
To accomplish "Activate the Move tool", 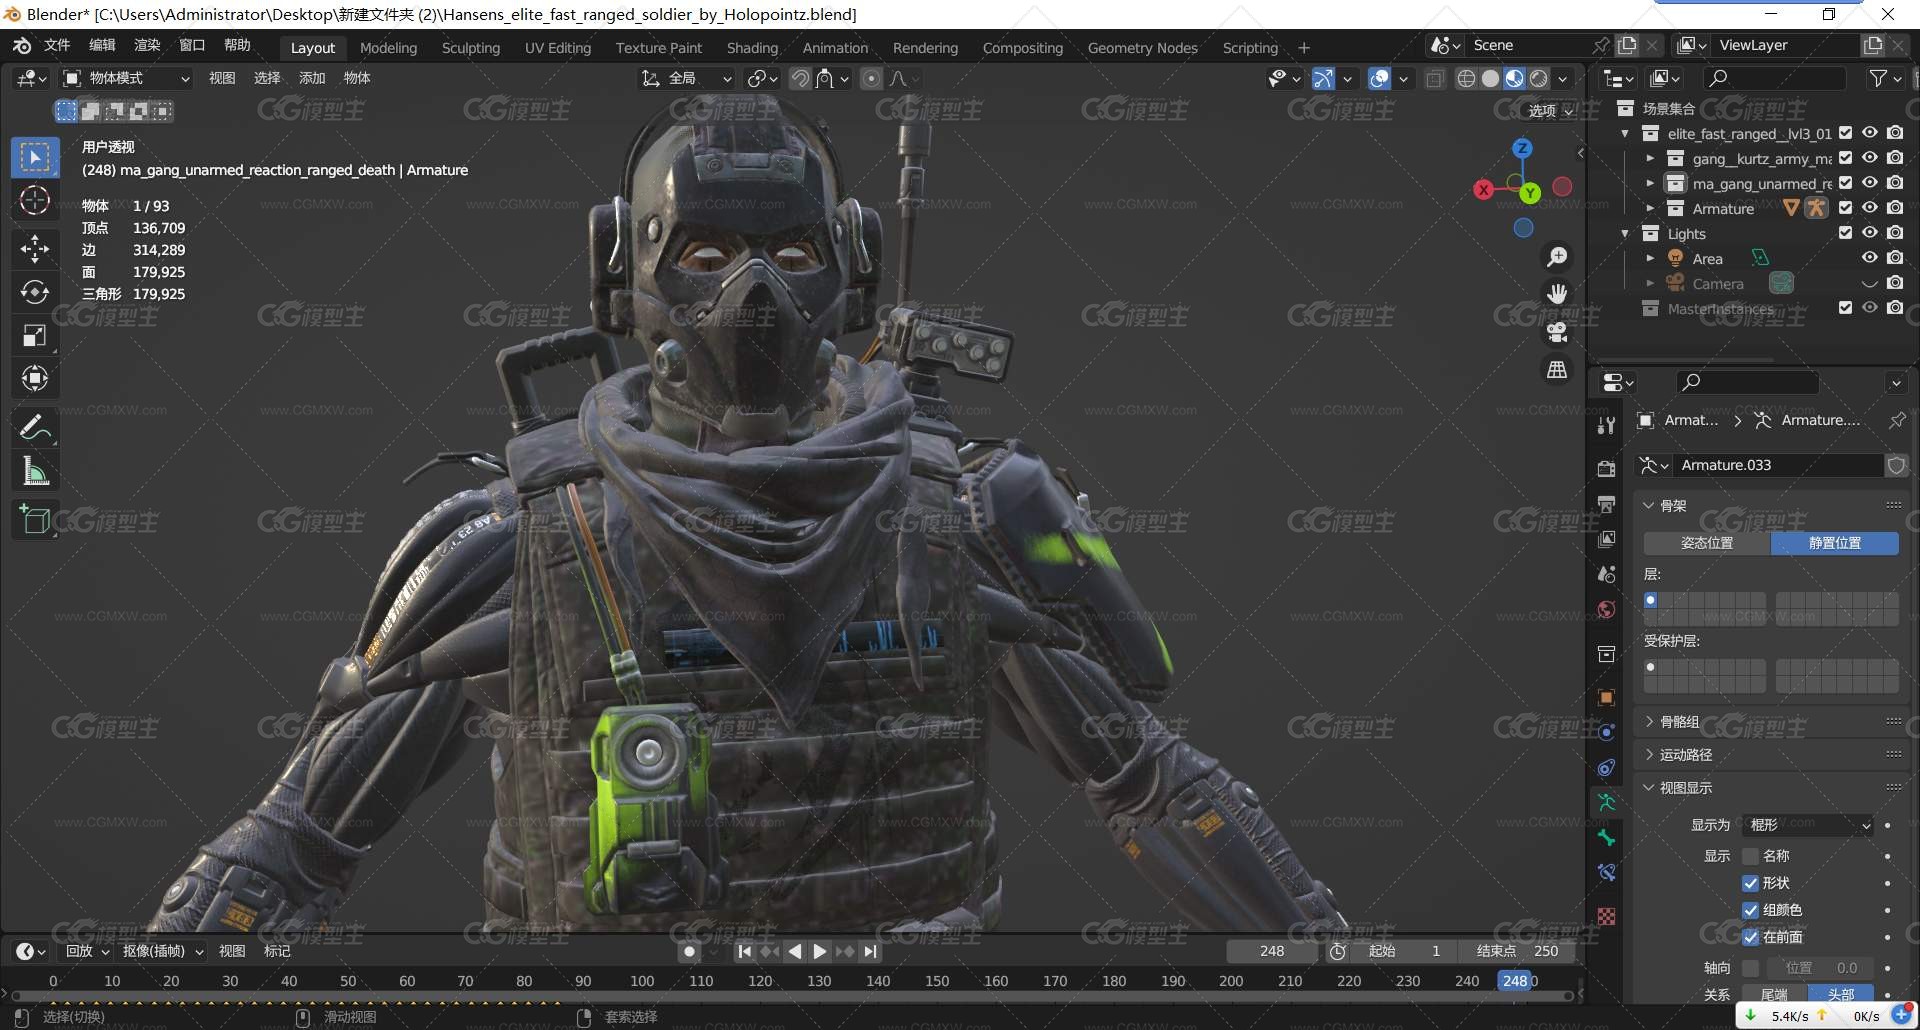I will pos(35,248).
